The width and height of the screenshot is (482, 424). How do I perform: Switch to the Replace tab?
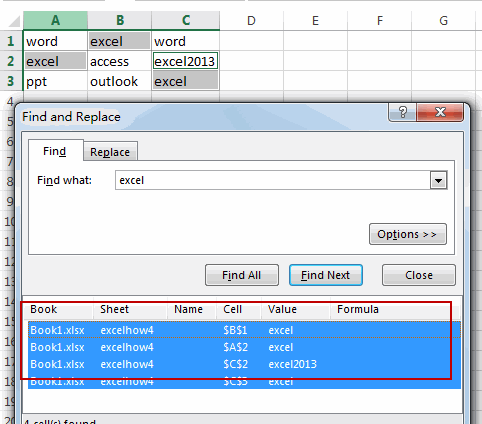click(110, 152)
